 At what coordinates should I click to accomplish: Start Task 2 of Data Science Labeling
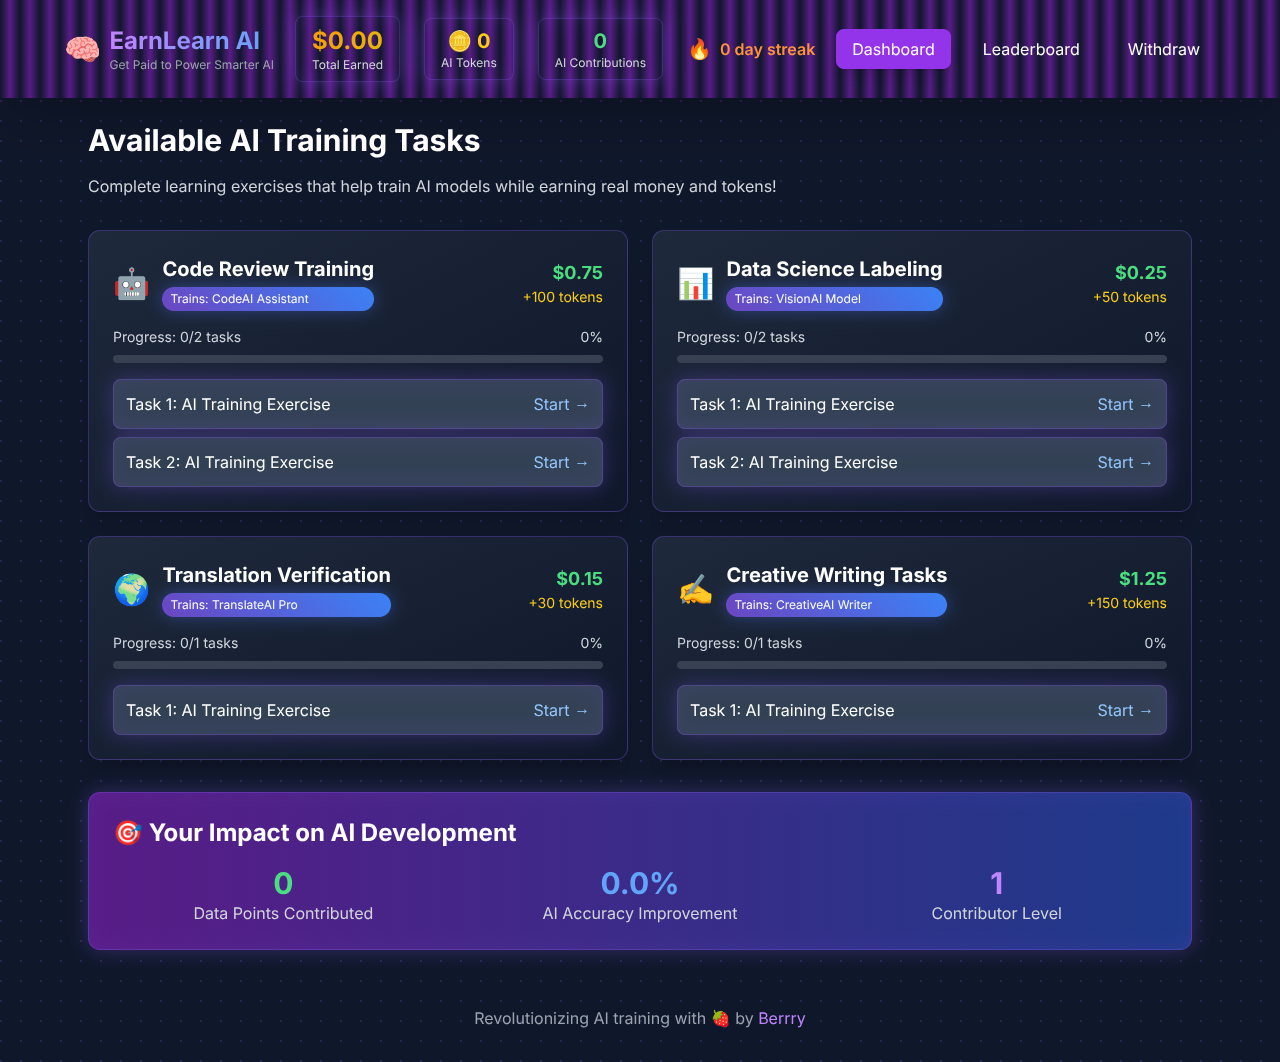1125,462
